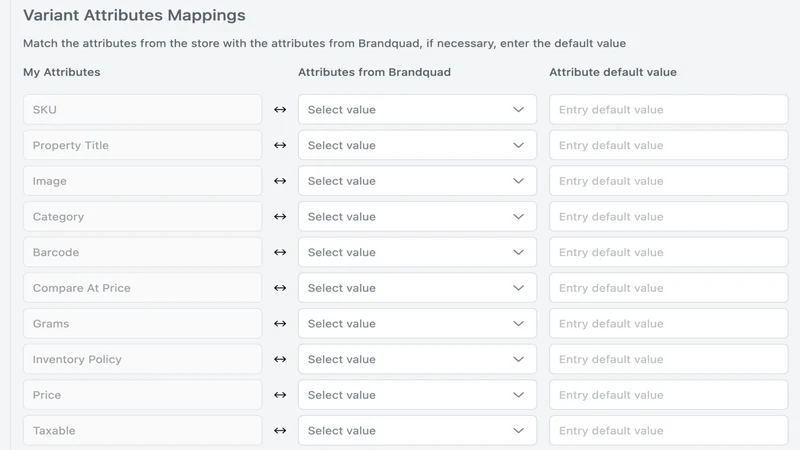
Task: Open Brandquad attribute dropdown for Barcode
Action: (417, 252)
